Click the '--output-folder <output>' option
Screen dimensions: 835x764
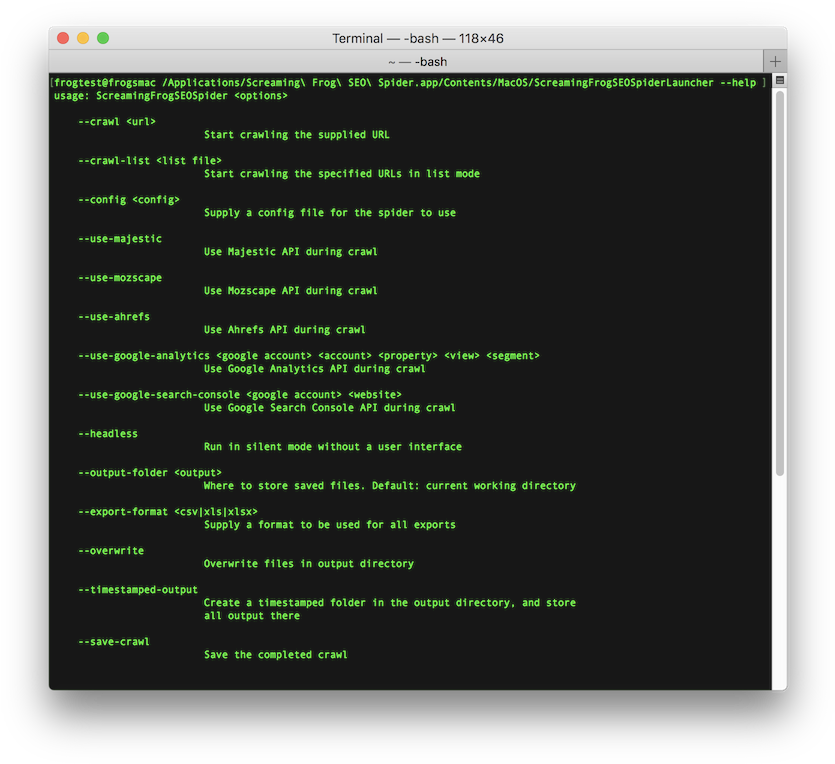click(150, 473)
